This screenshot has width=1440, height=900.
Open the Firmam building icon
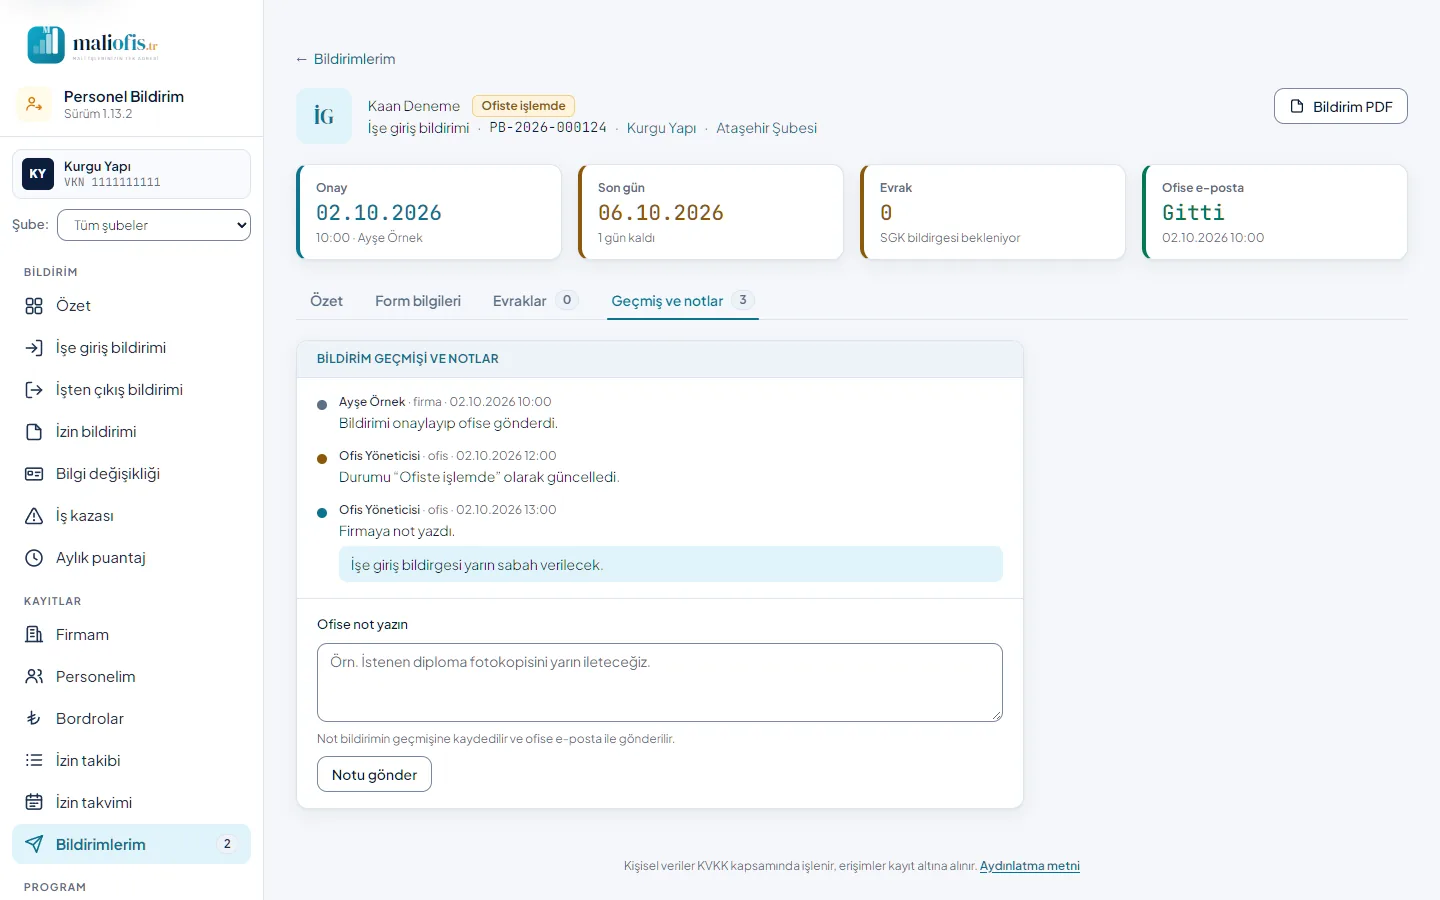34,635
